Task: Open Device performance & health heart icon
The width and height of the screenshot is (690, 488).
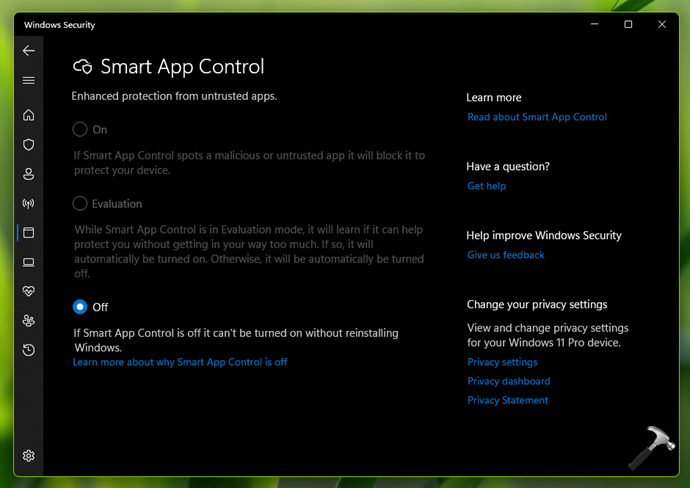Action: click(29, 291)
